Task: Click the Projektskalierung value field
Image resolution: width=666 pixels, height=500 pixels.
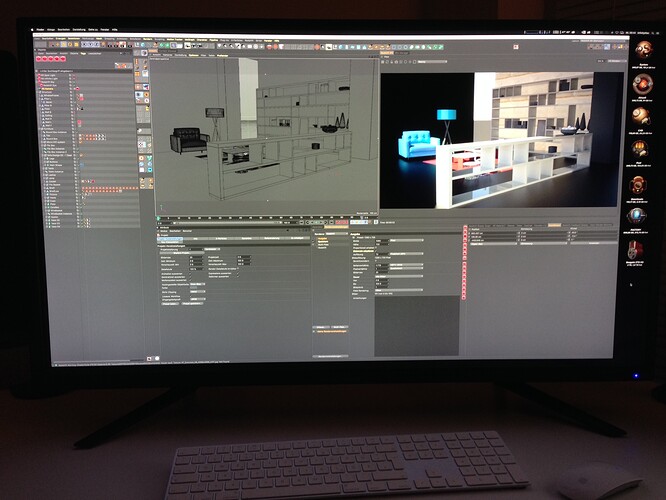Action: tap(196, 249)
